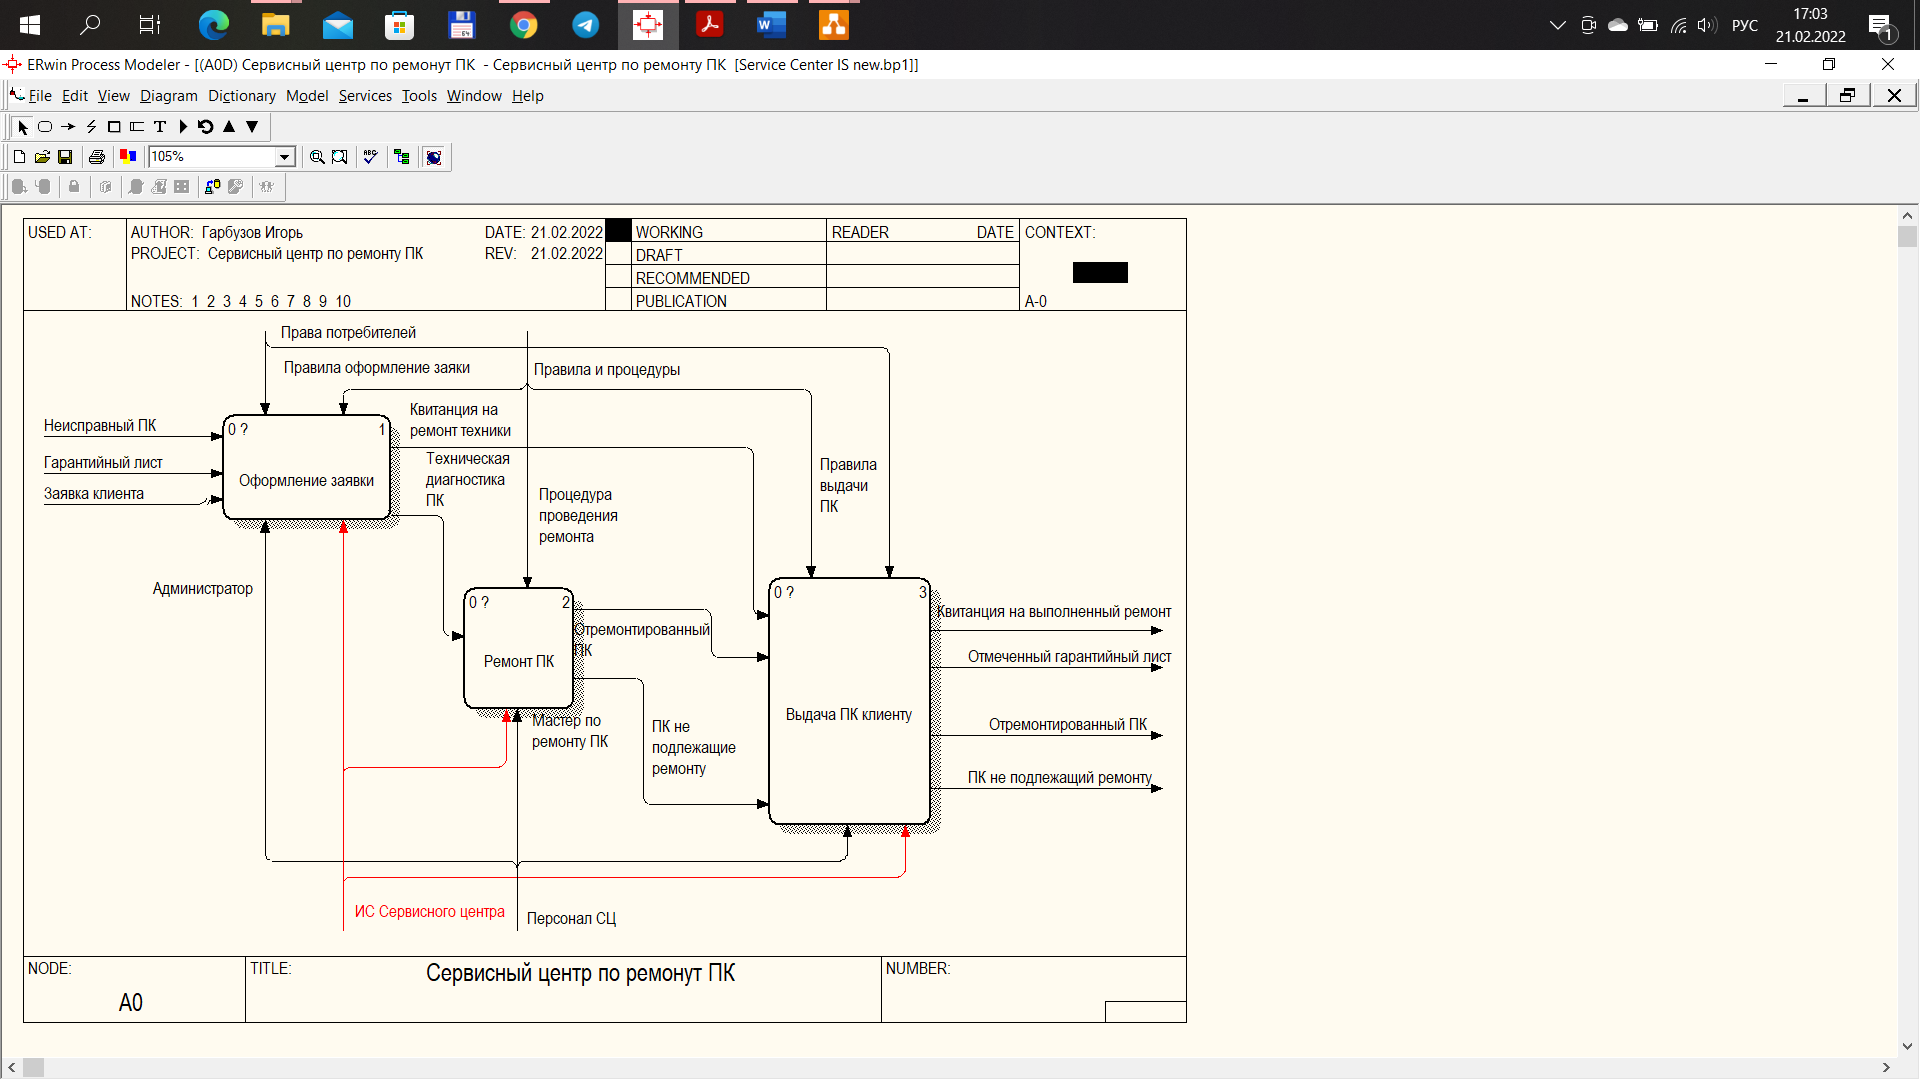Image resolution: width=1920 pixels, height=1080 pixels.
Task: Click the 'Администратор' label
Action: 203,589
